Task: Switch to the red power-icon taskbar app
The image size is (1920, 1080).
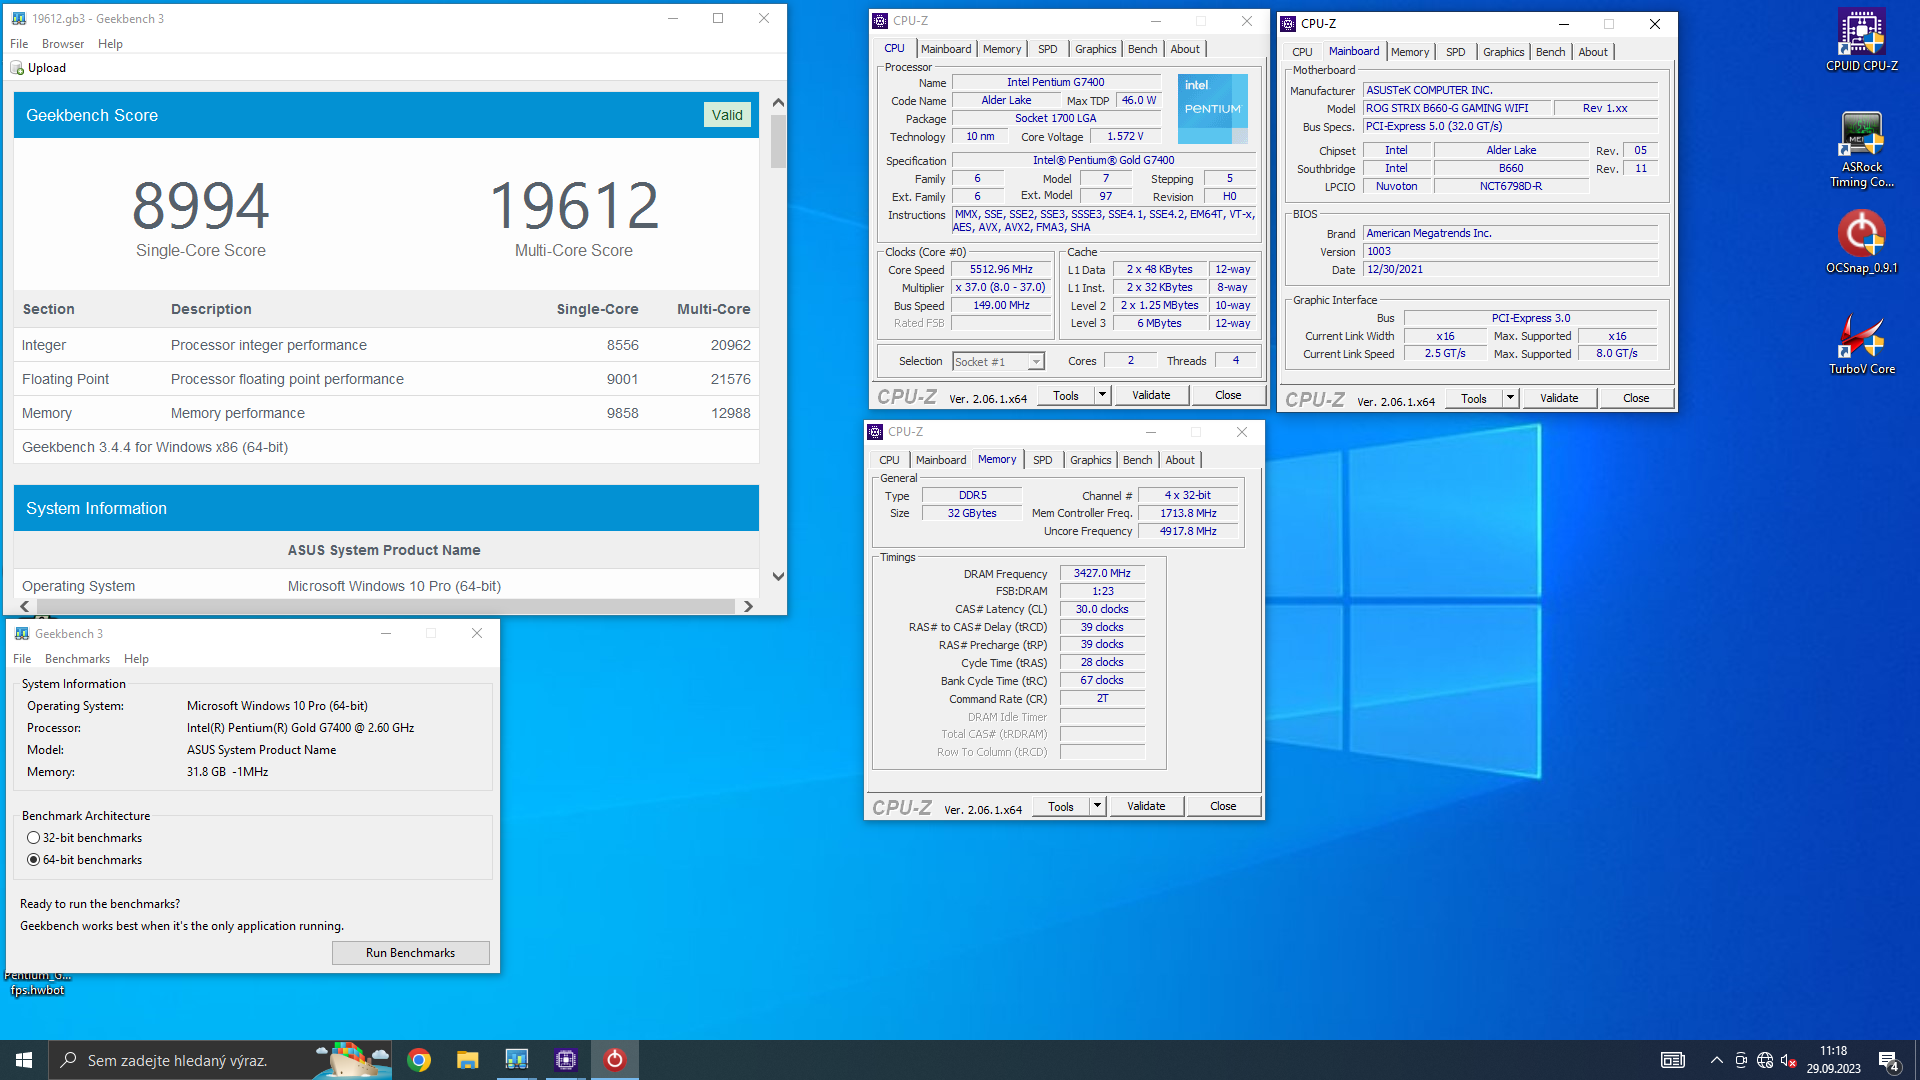Action: click(x=614, y=1060)
